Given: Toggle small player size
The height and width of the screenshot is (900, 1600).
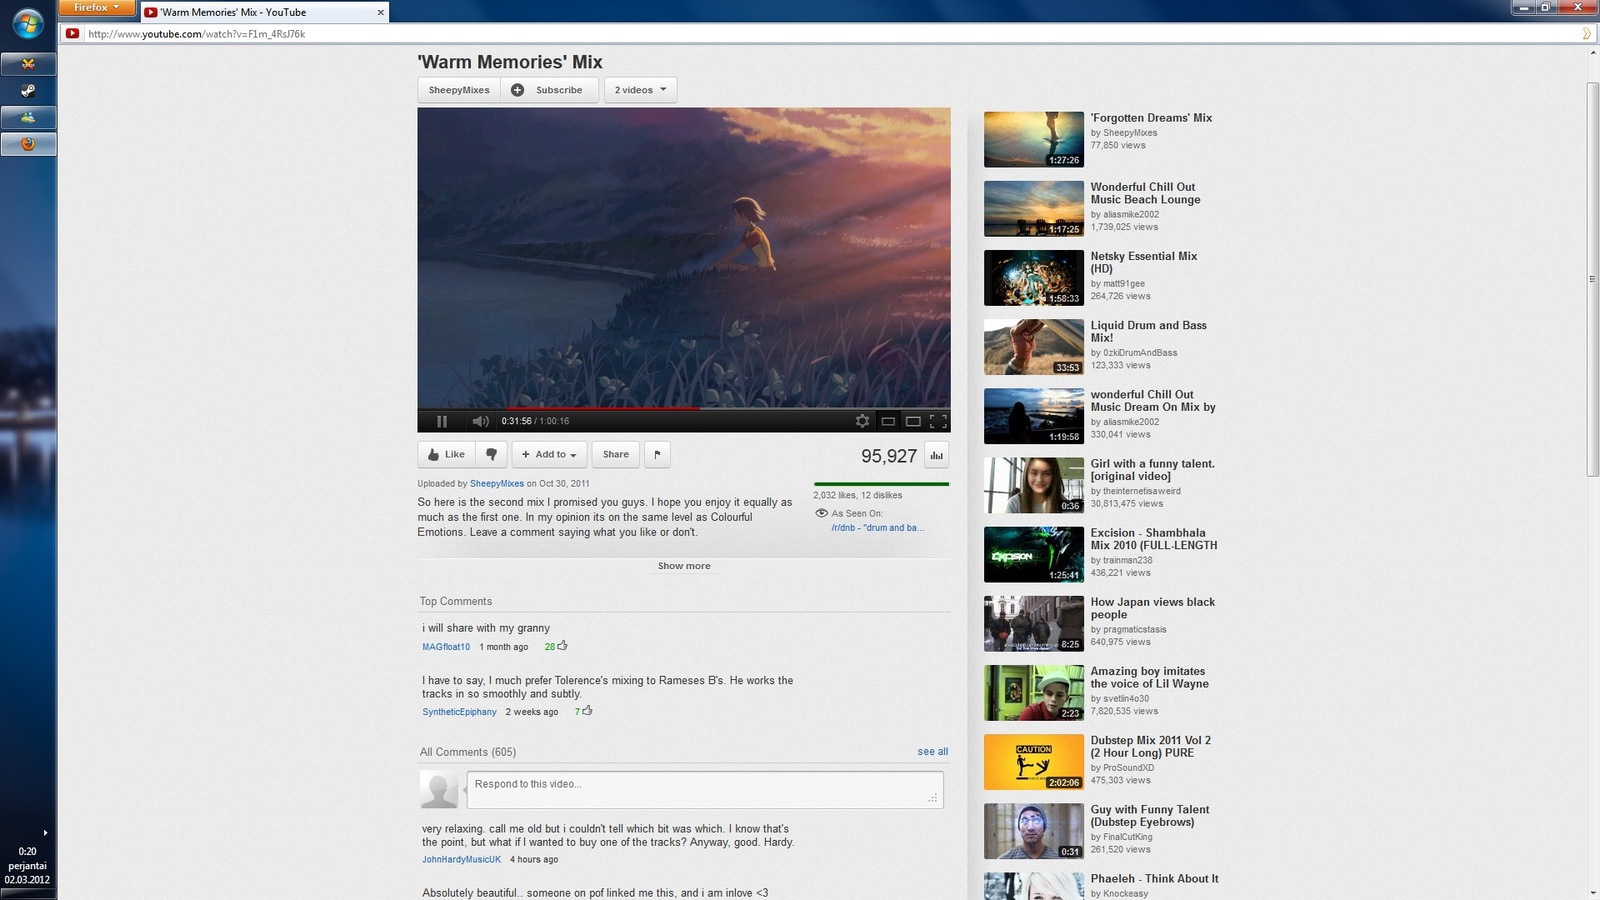Looking at the screenshot, I should tap(888, 421).
